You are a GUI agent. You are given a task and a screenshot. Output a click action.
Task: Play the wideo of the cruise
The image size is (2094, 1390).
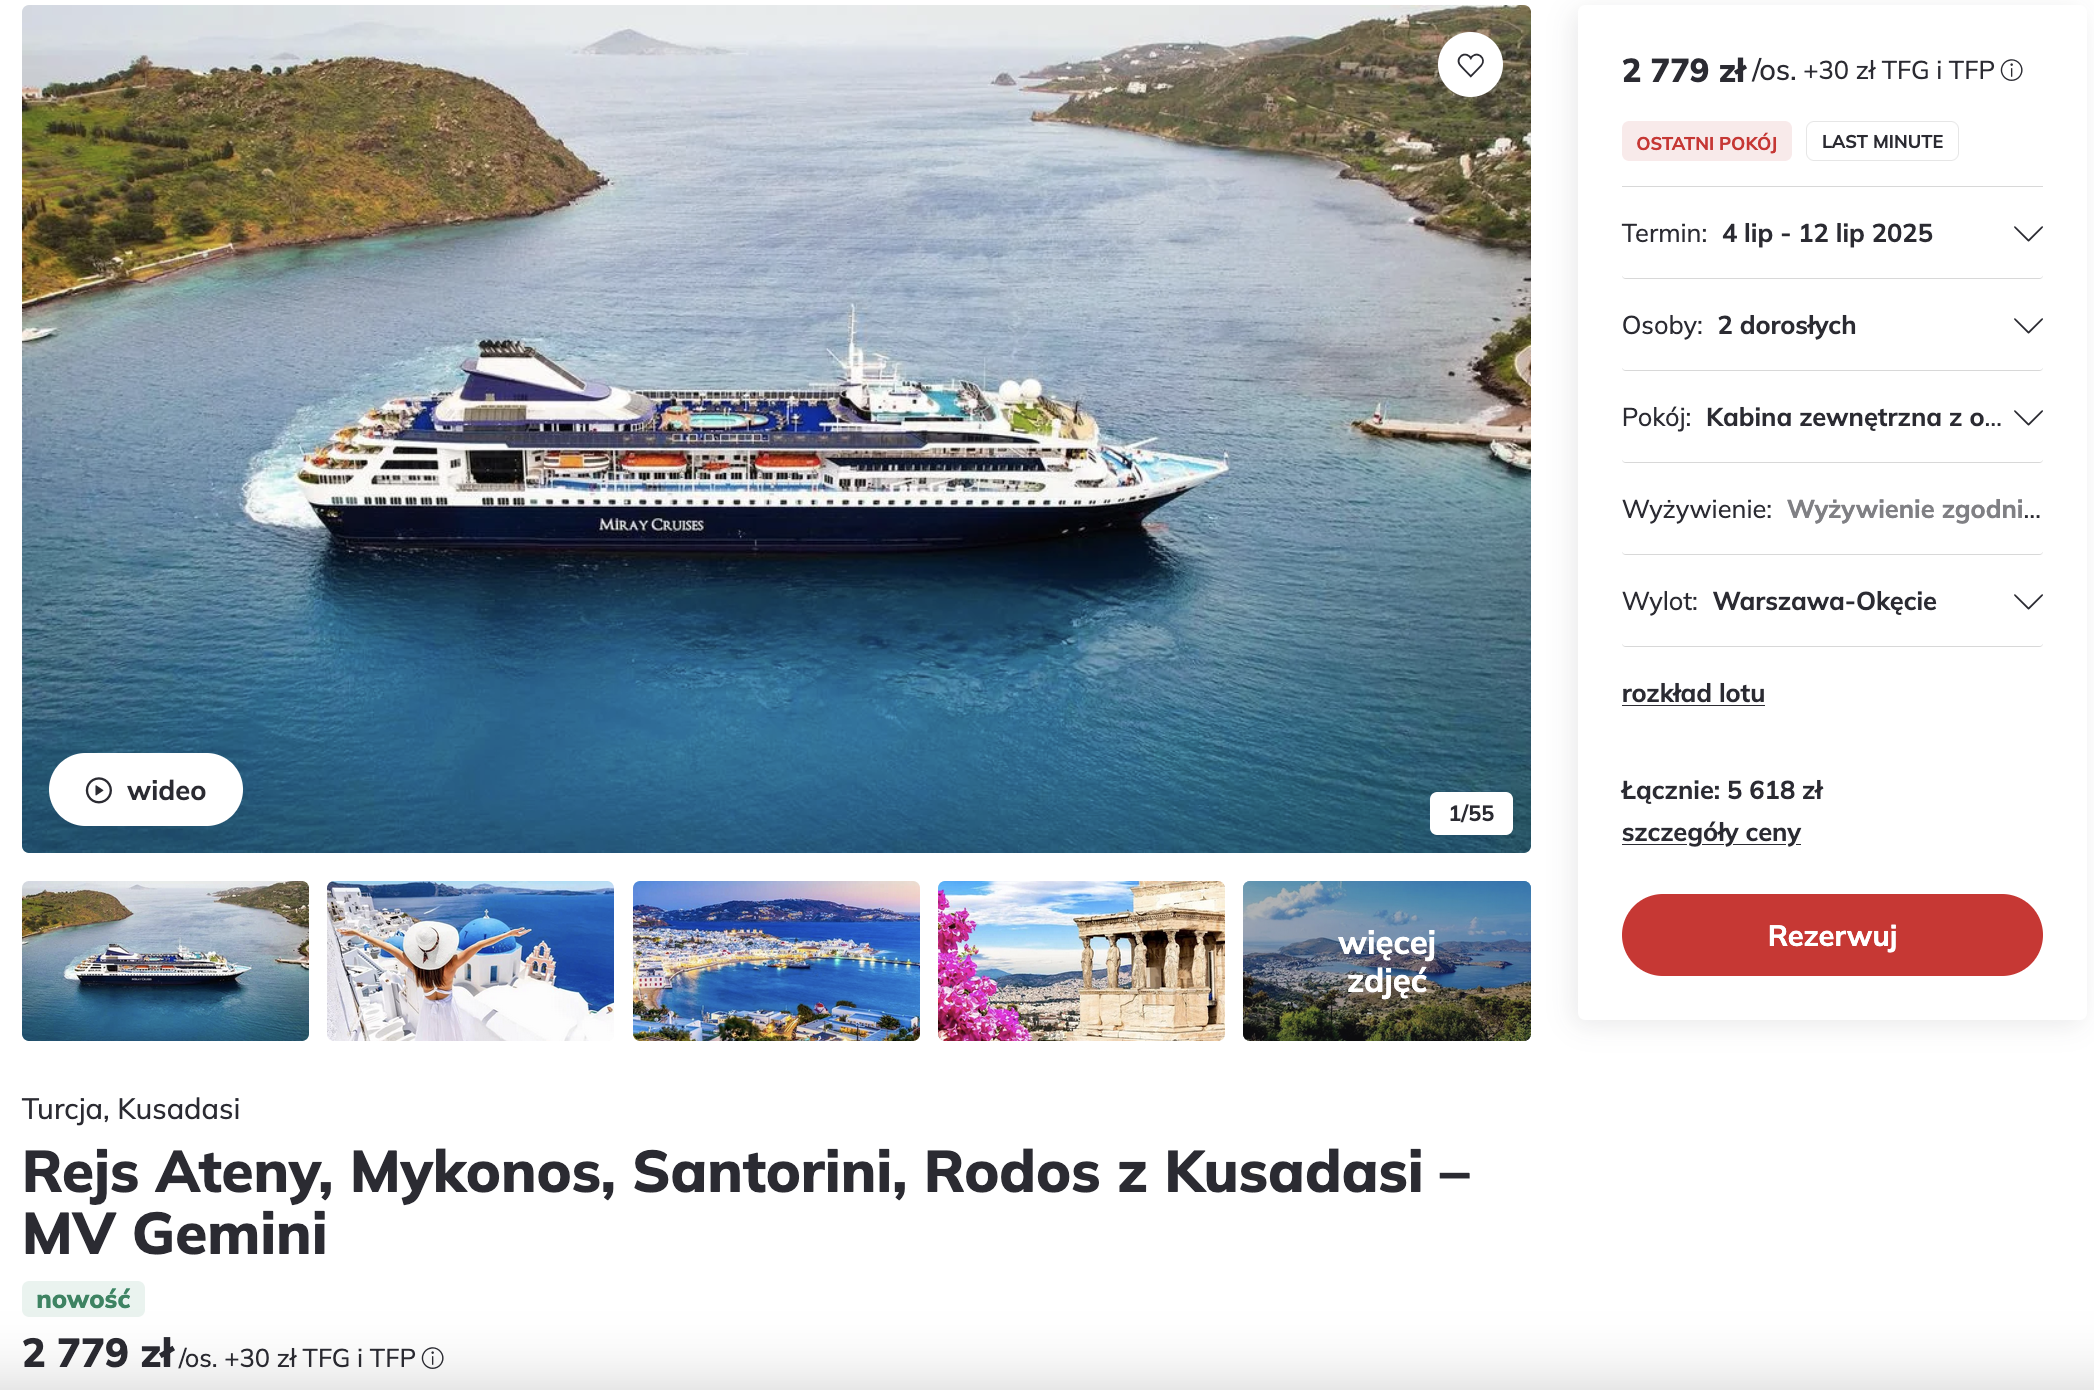146,790
